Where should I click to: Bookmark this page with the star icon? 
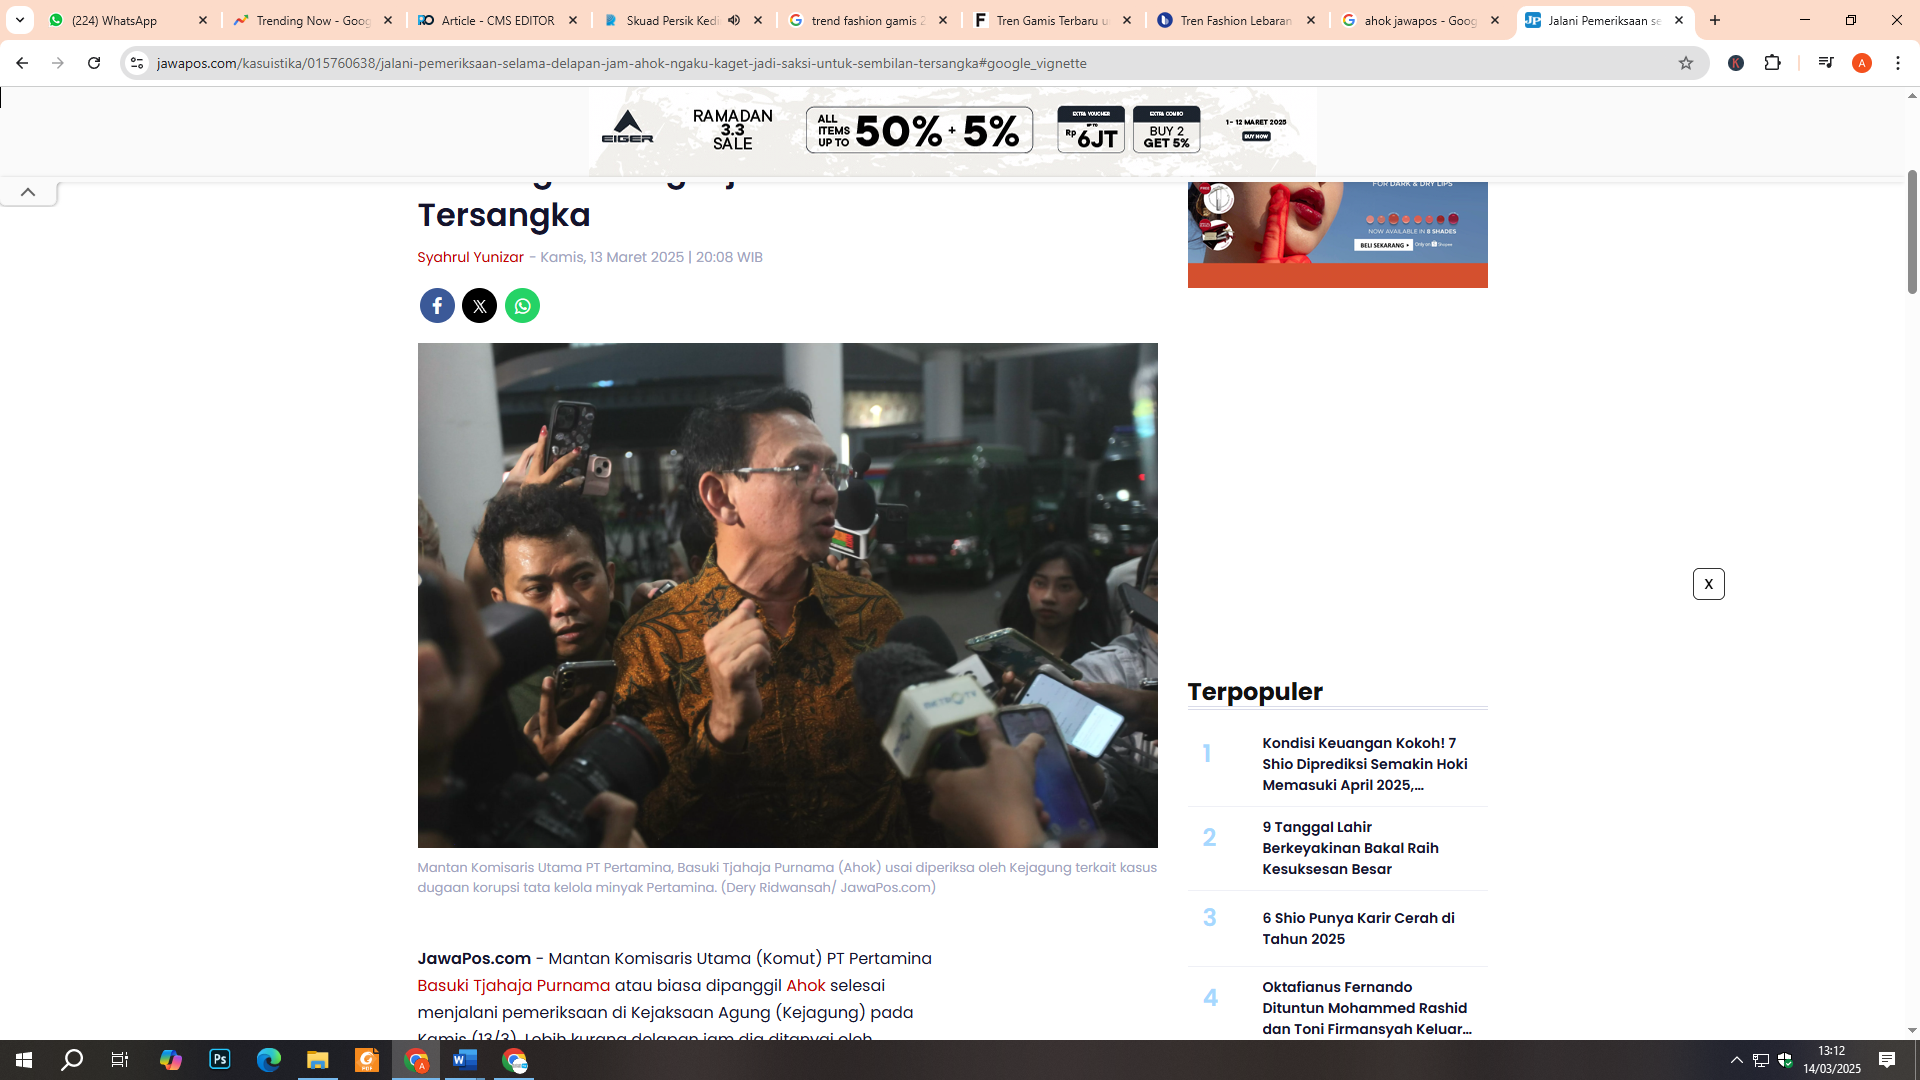pyautogui.click(x=1686, y=63)
